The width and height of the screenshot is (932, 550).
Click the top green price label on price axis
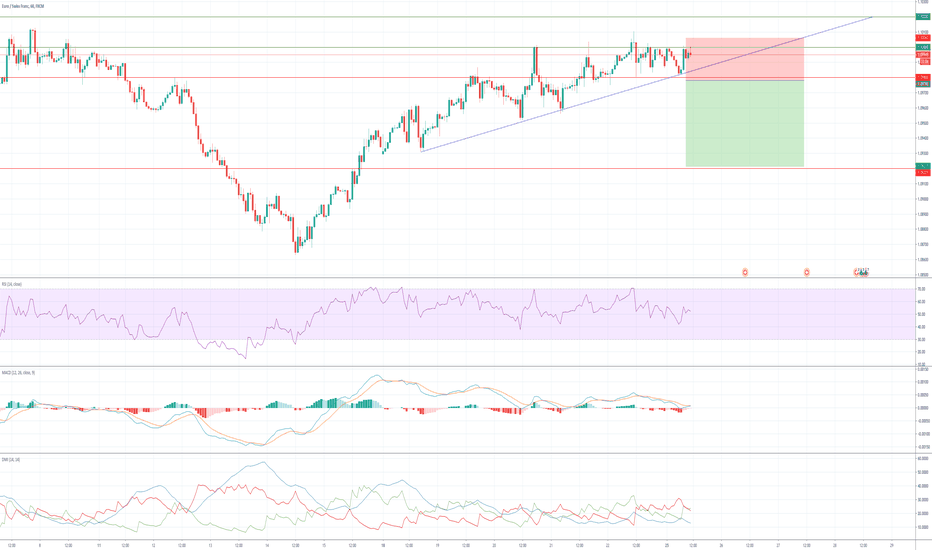coord(922,17)
